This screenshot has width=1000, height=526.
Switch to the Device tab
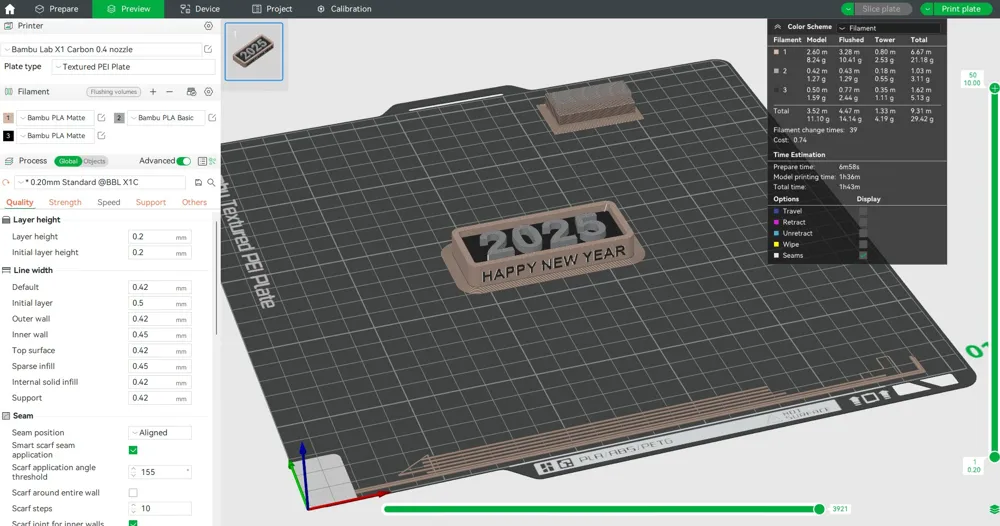[200, 9]
